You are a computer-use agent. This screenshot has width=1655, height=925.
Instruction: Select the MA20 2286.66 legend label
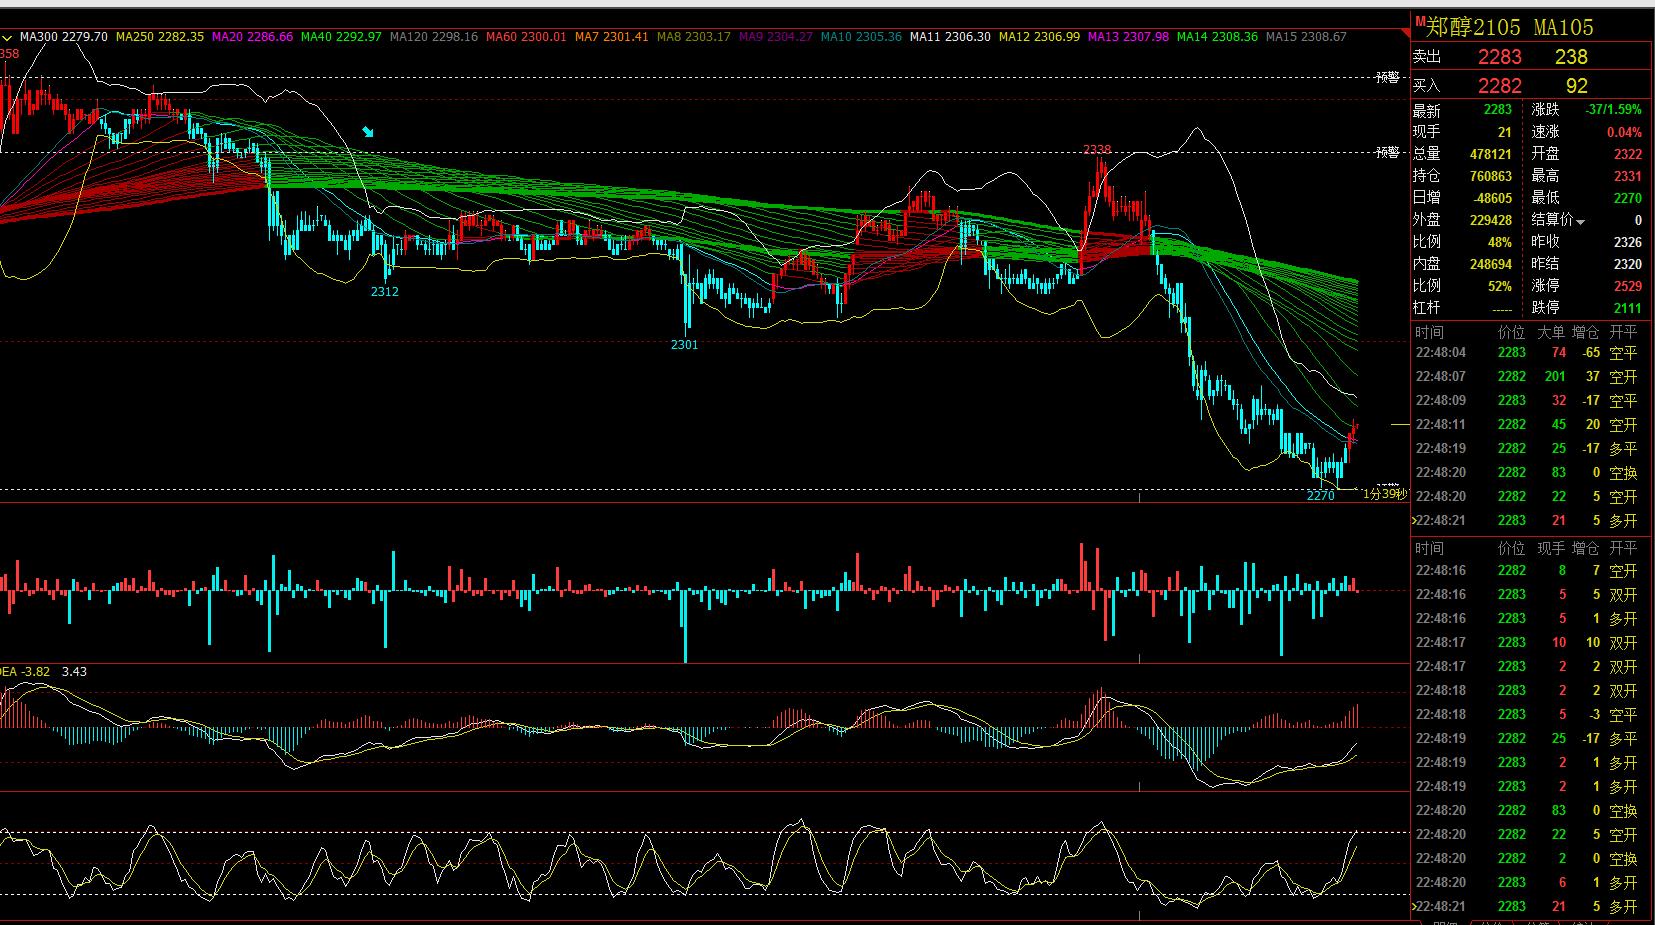(x=253, y=37)
